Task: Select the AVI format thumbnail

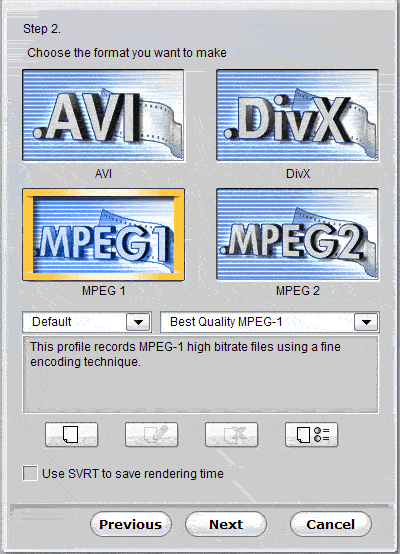Action: click(x=103, y=115)
